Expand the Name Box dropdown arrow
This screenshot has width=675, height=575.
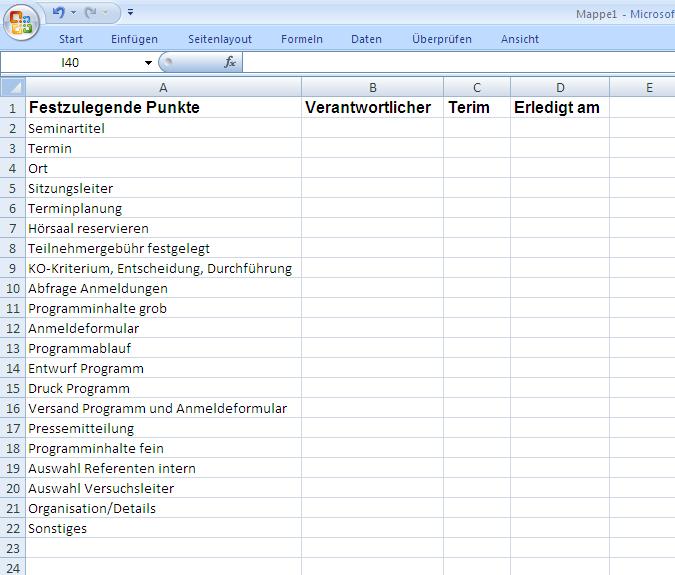[x=149, y=63]
